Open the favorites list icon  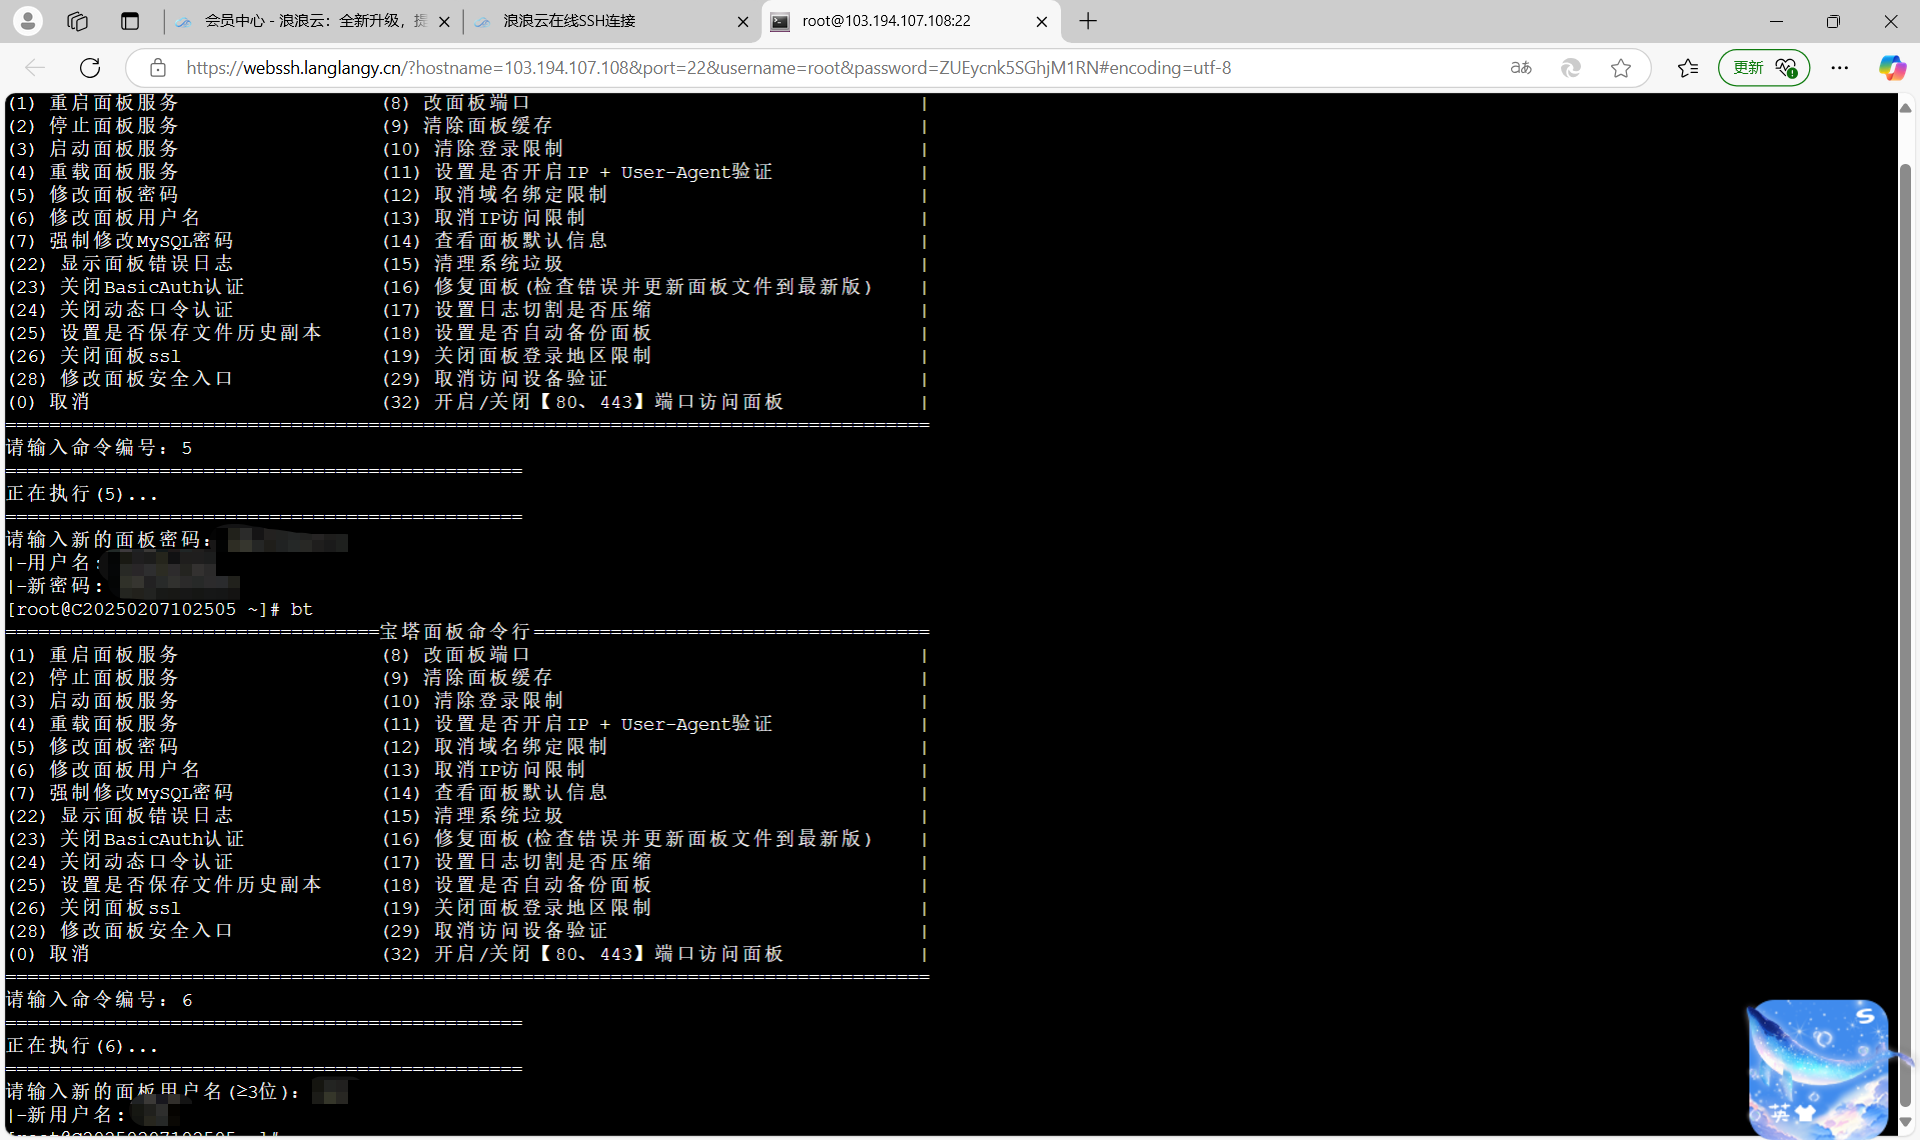pos(1688,68)
